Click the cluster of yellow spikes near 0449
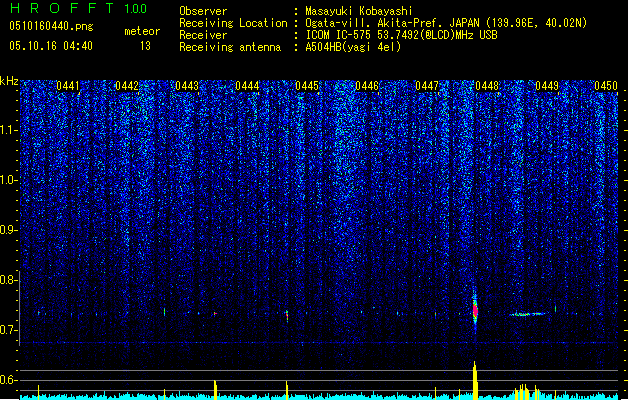Screen dimensions: 629x400 pos(526,392)
